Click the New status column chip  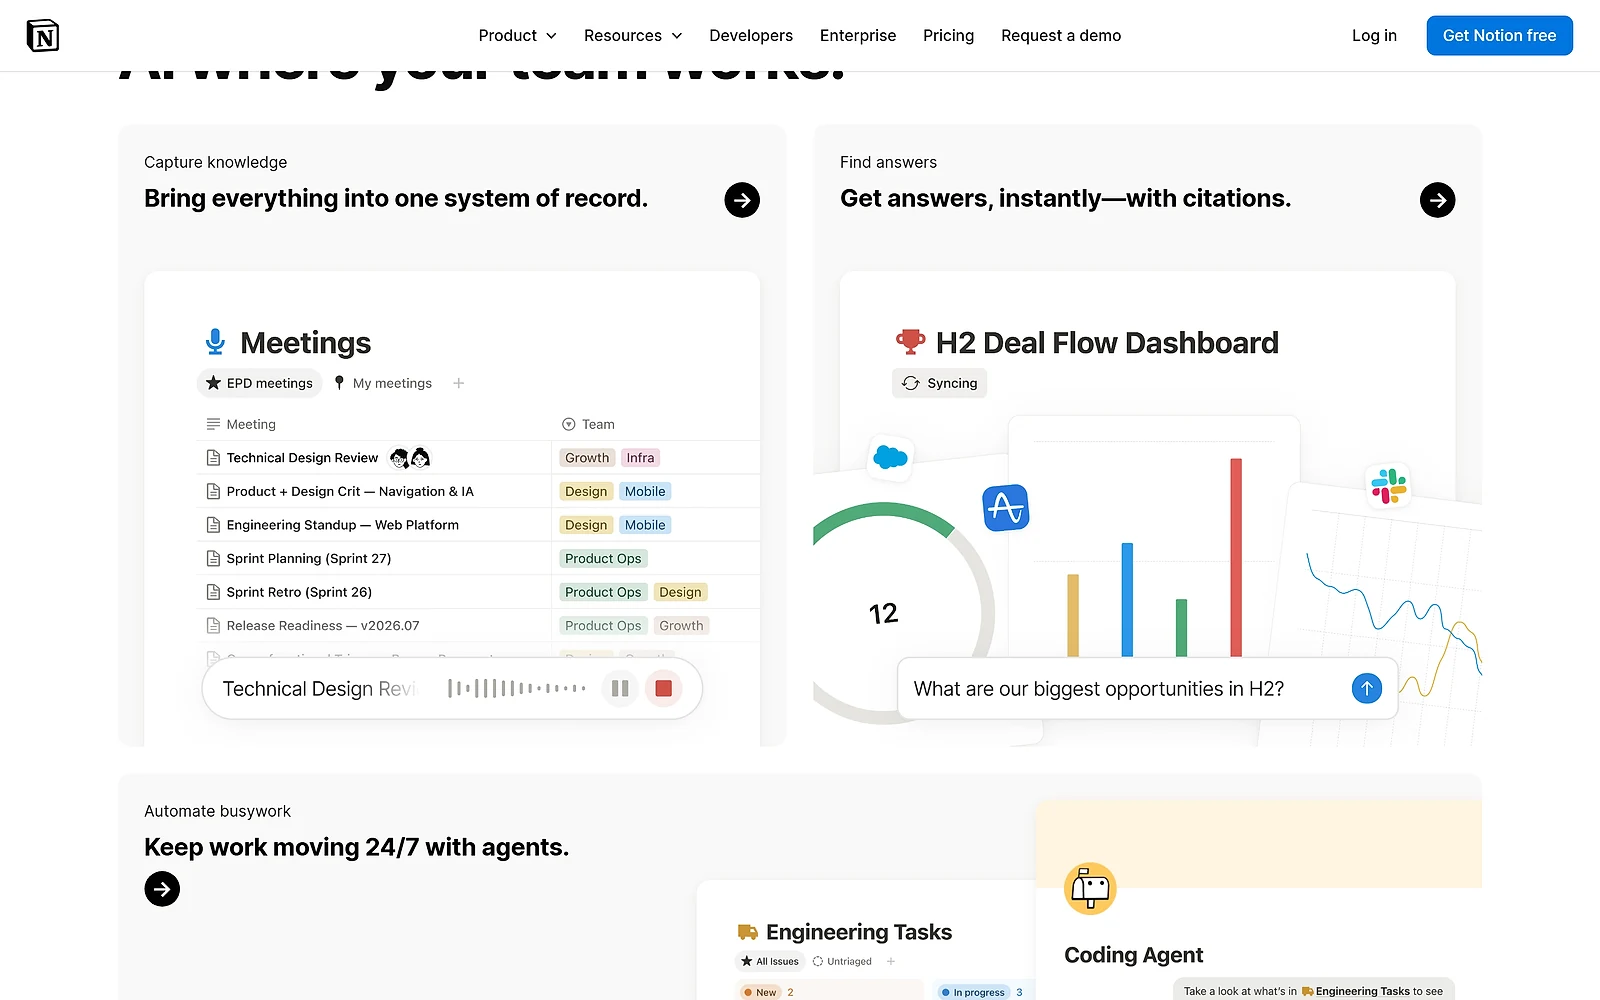(760, 992)
